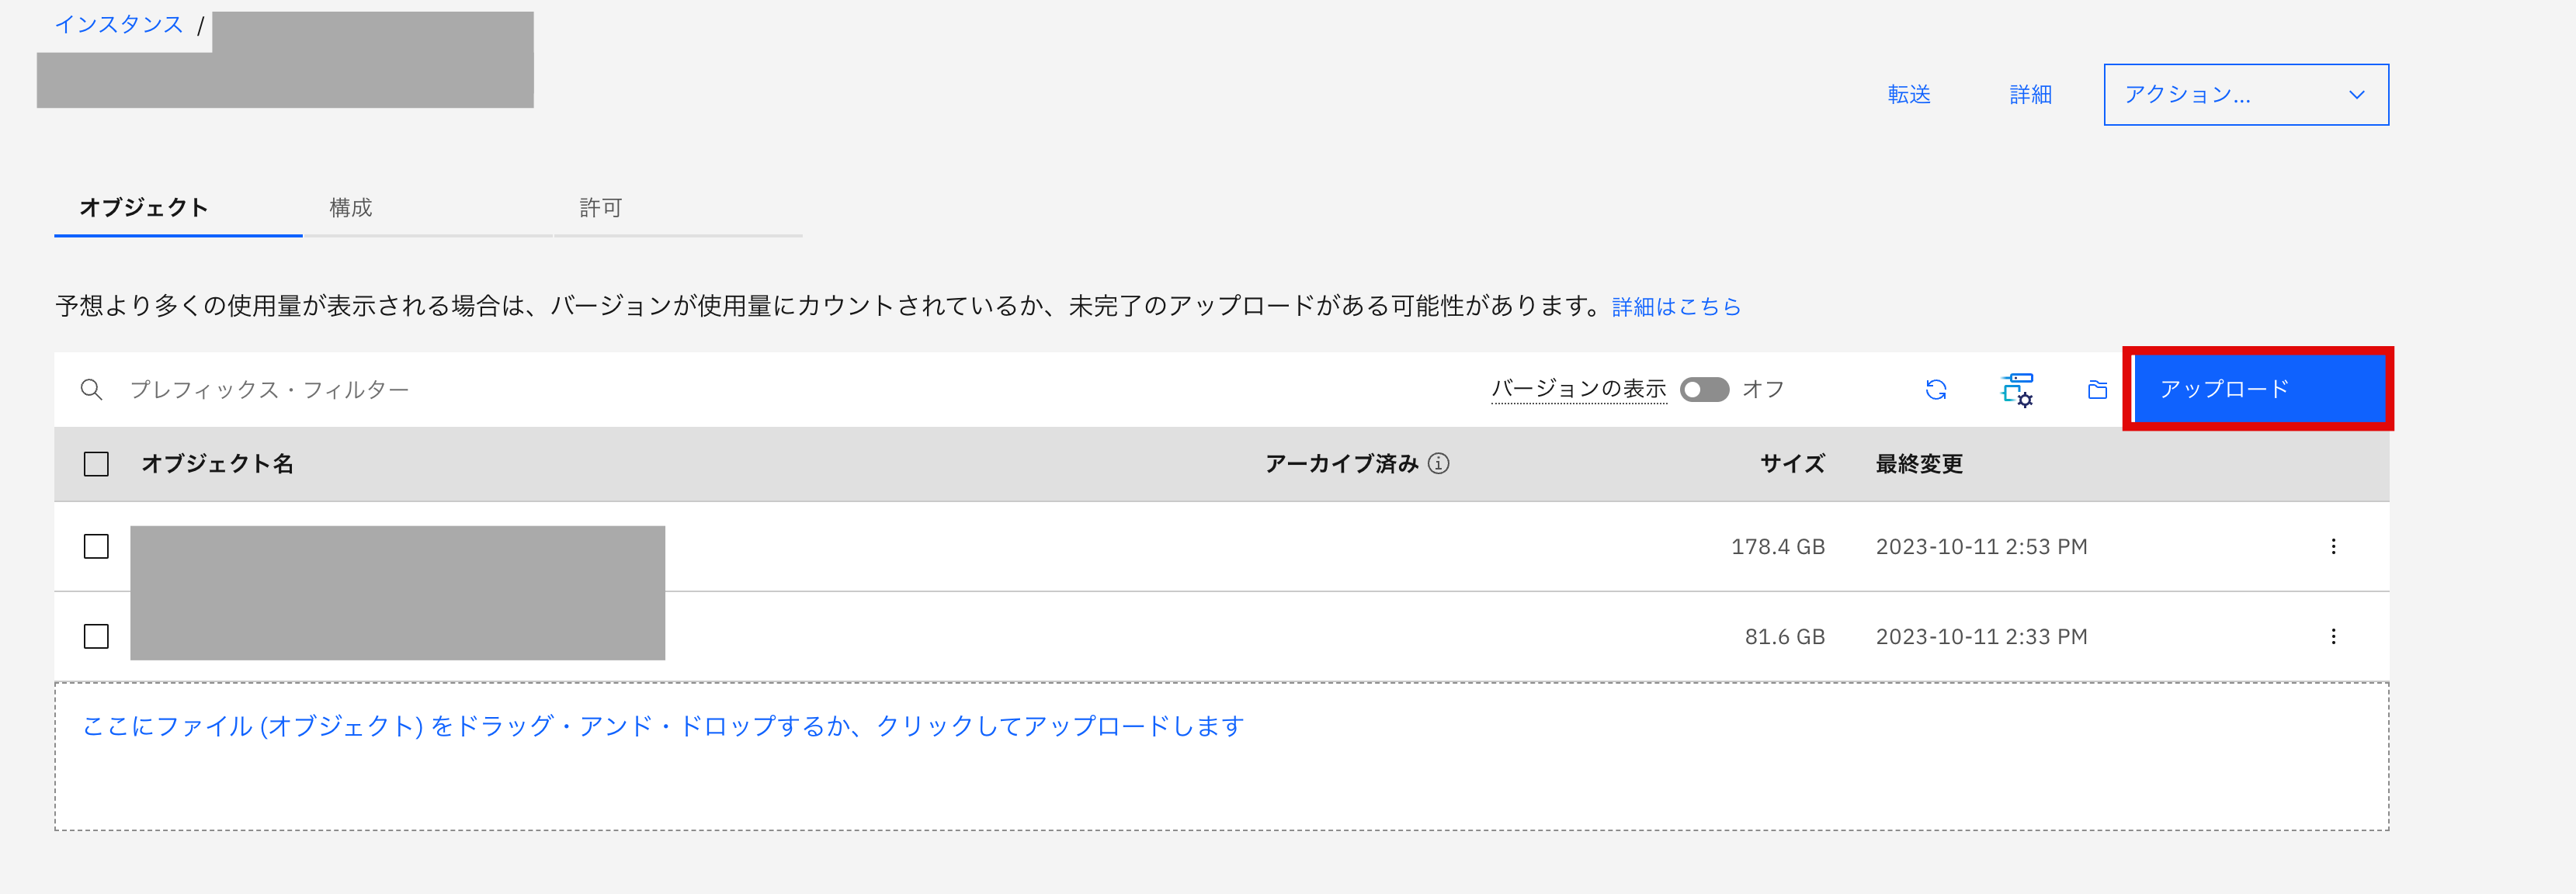2576x894 pixels.
Task: Check the checkbox of the first object row
Action: pyautogui.click(x=96, y=546)
